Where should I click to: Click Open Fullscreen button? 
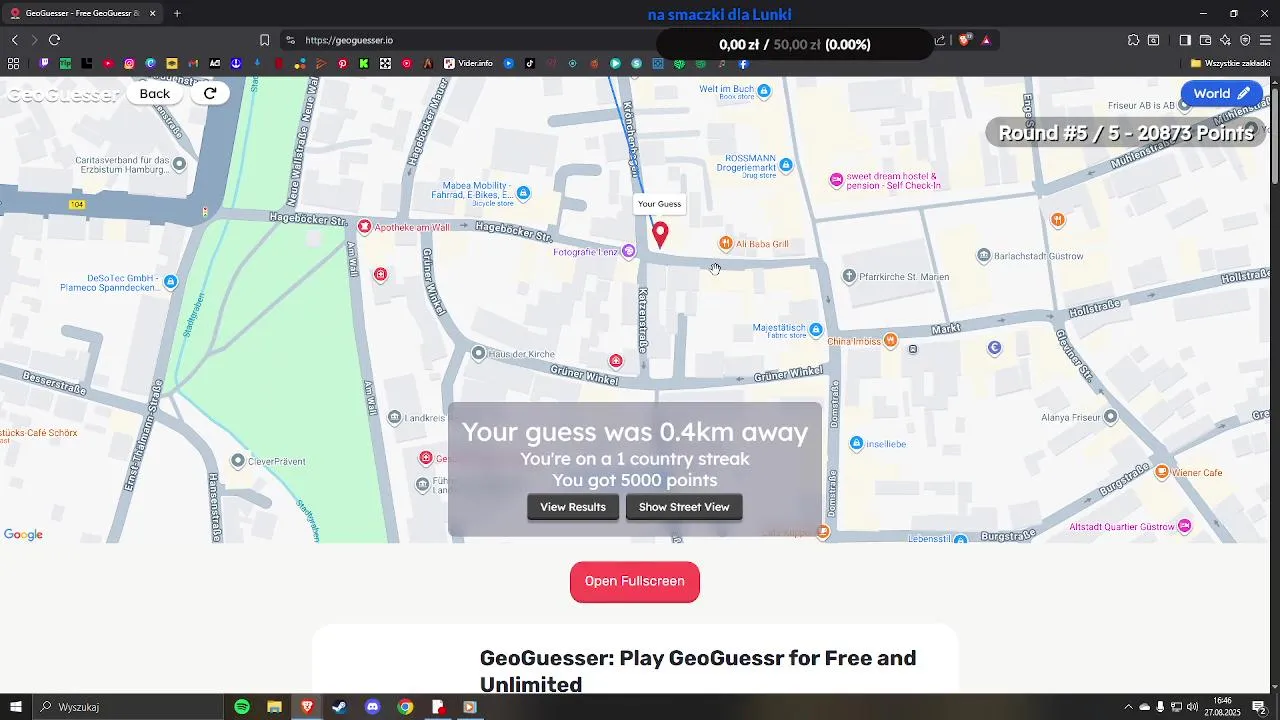(635, 581)
